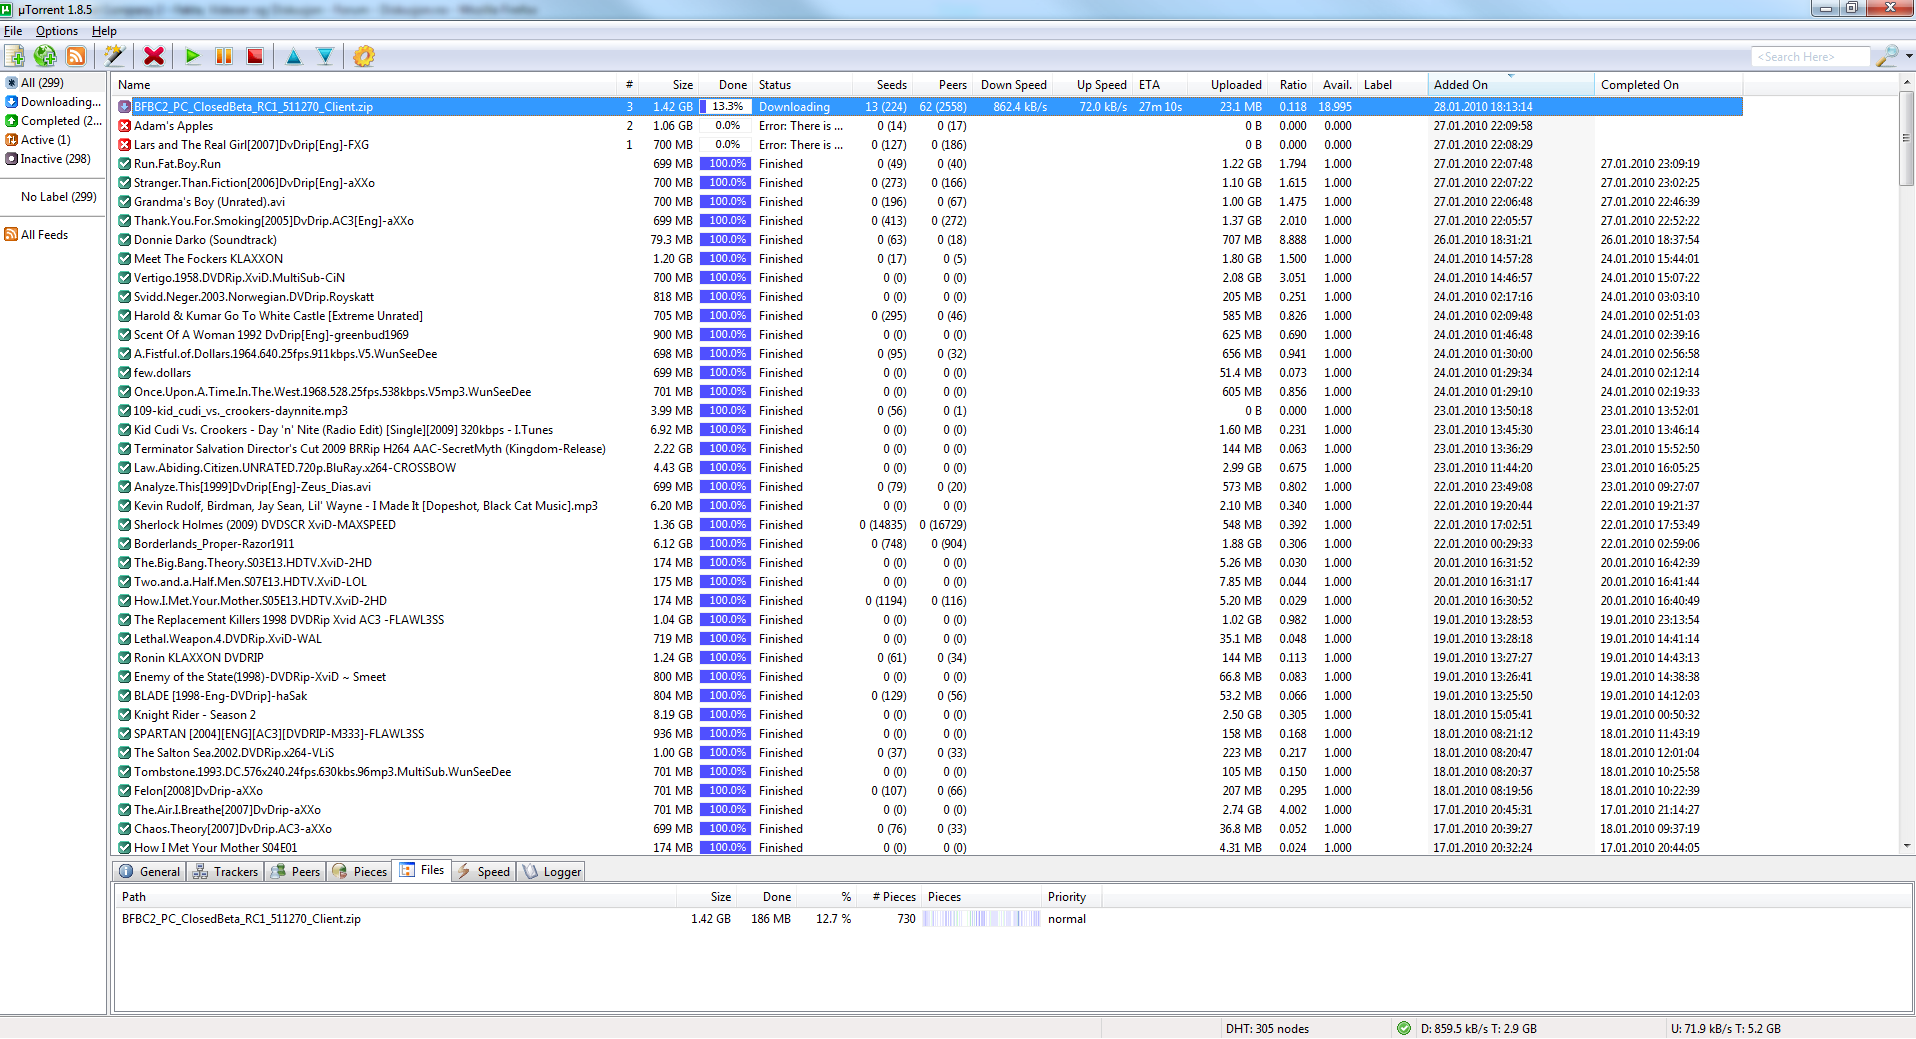Switch to the General tab
This screenshot has height=1039, width=1916.
pos(150,872)
